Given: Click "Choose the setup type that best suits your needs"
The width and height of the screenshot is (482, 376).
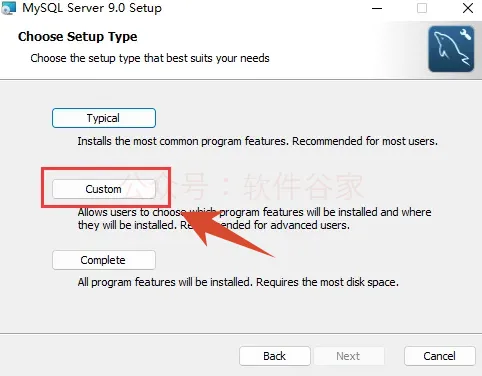Looking at the screenshot, I should (150, 58).
